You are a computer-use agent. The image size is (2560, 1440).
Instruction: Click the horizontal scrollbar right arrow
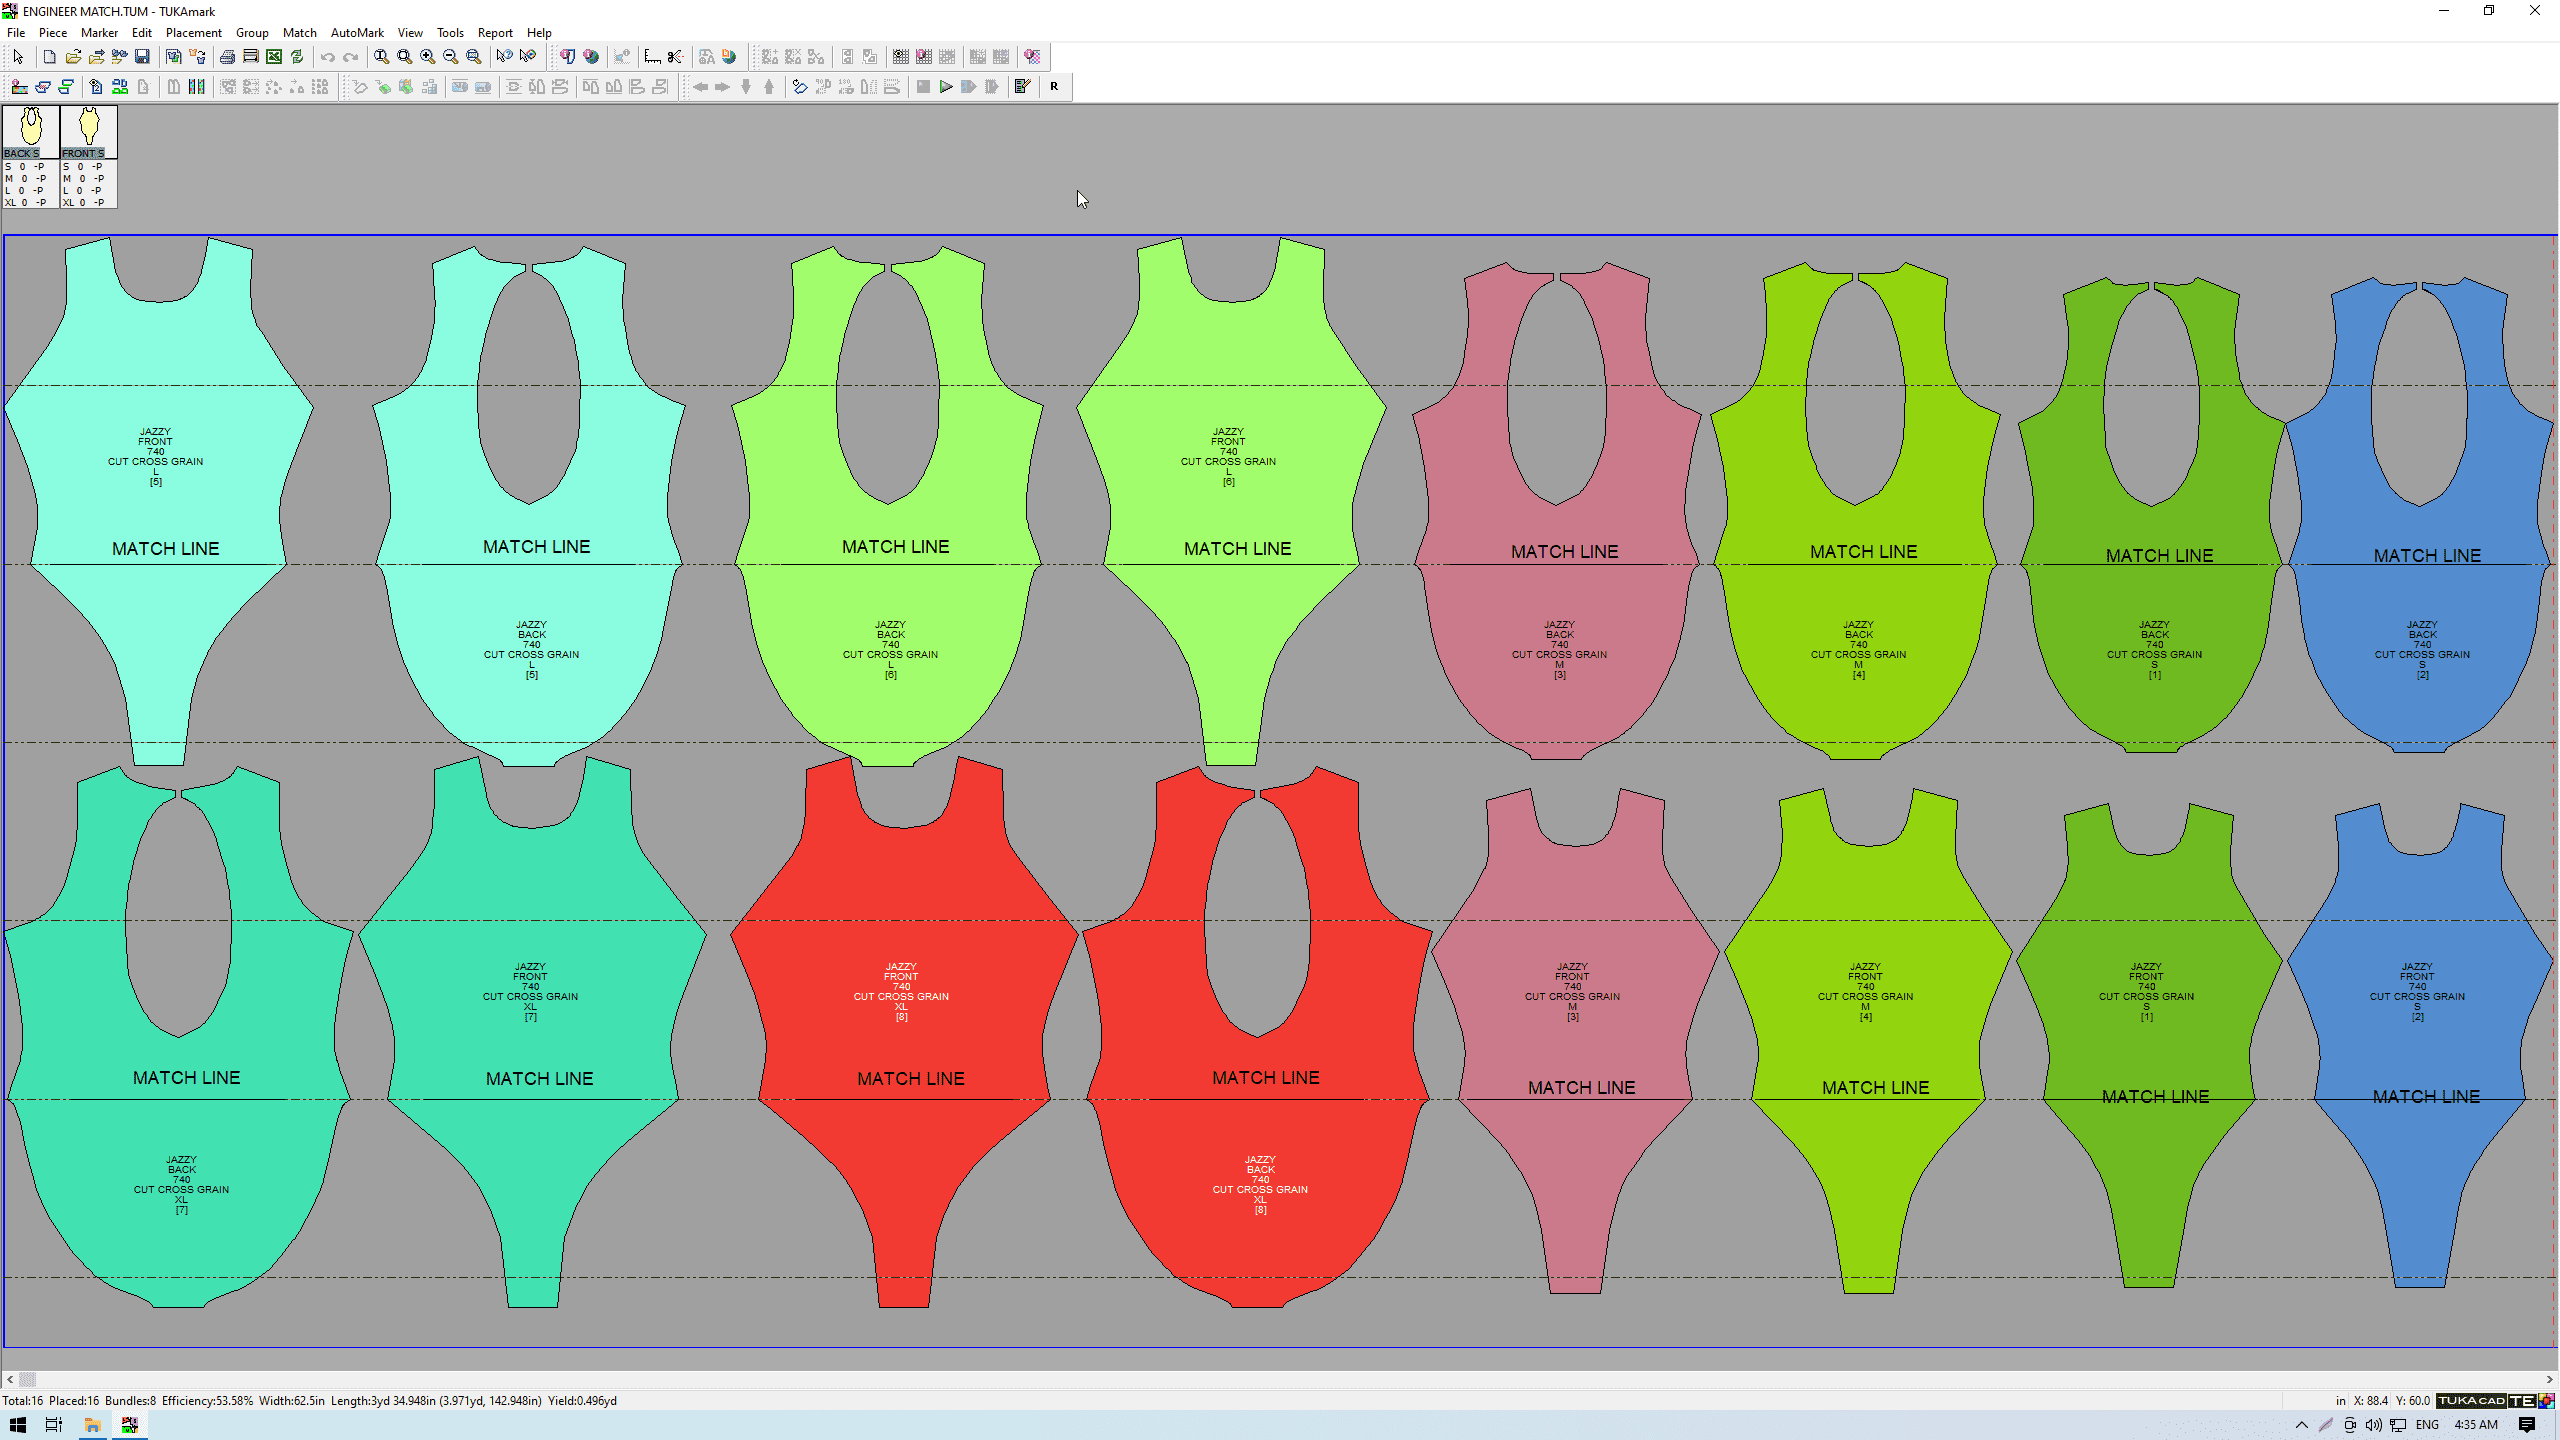pyautogui.click(x=2549, y=1379)
